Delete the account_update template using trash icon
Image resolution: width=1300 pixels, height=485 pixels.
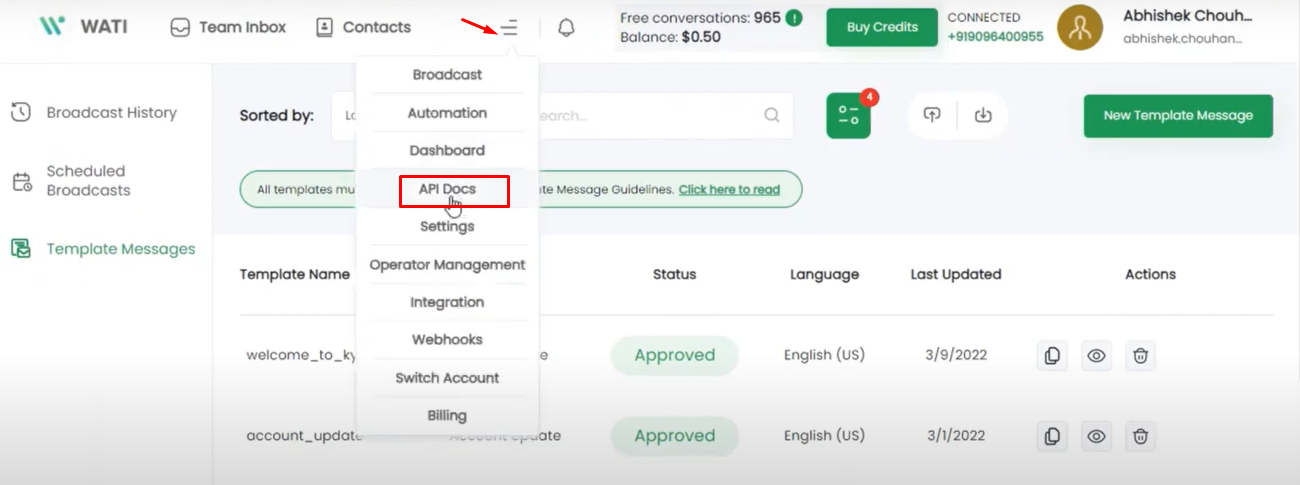coord(1140,436)
